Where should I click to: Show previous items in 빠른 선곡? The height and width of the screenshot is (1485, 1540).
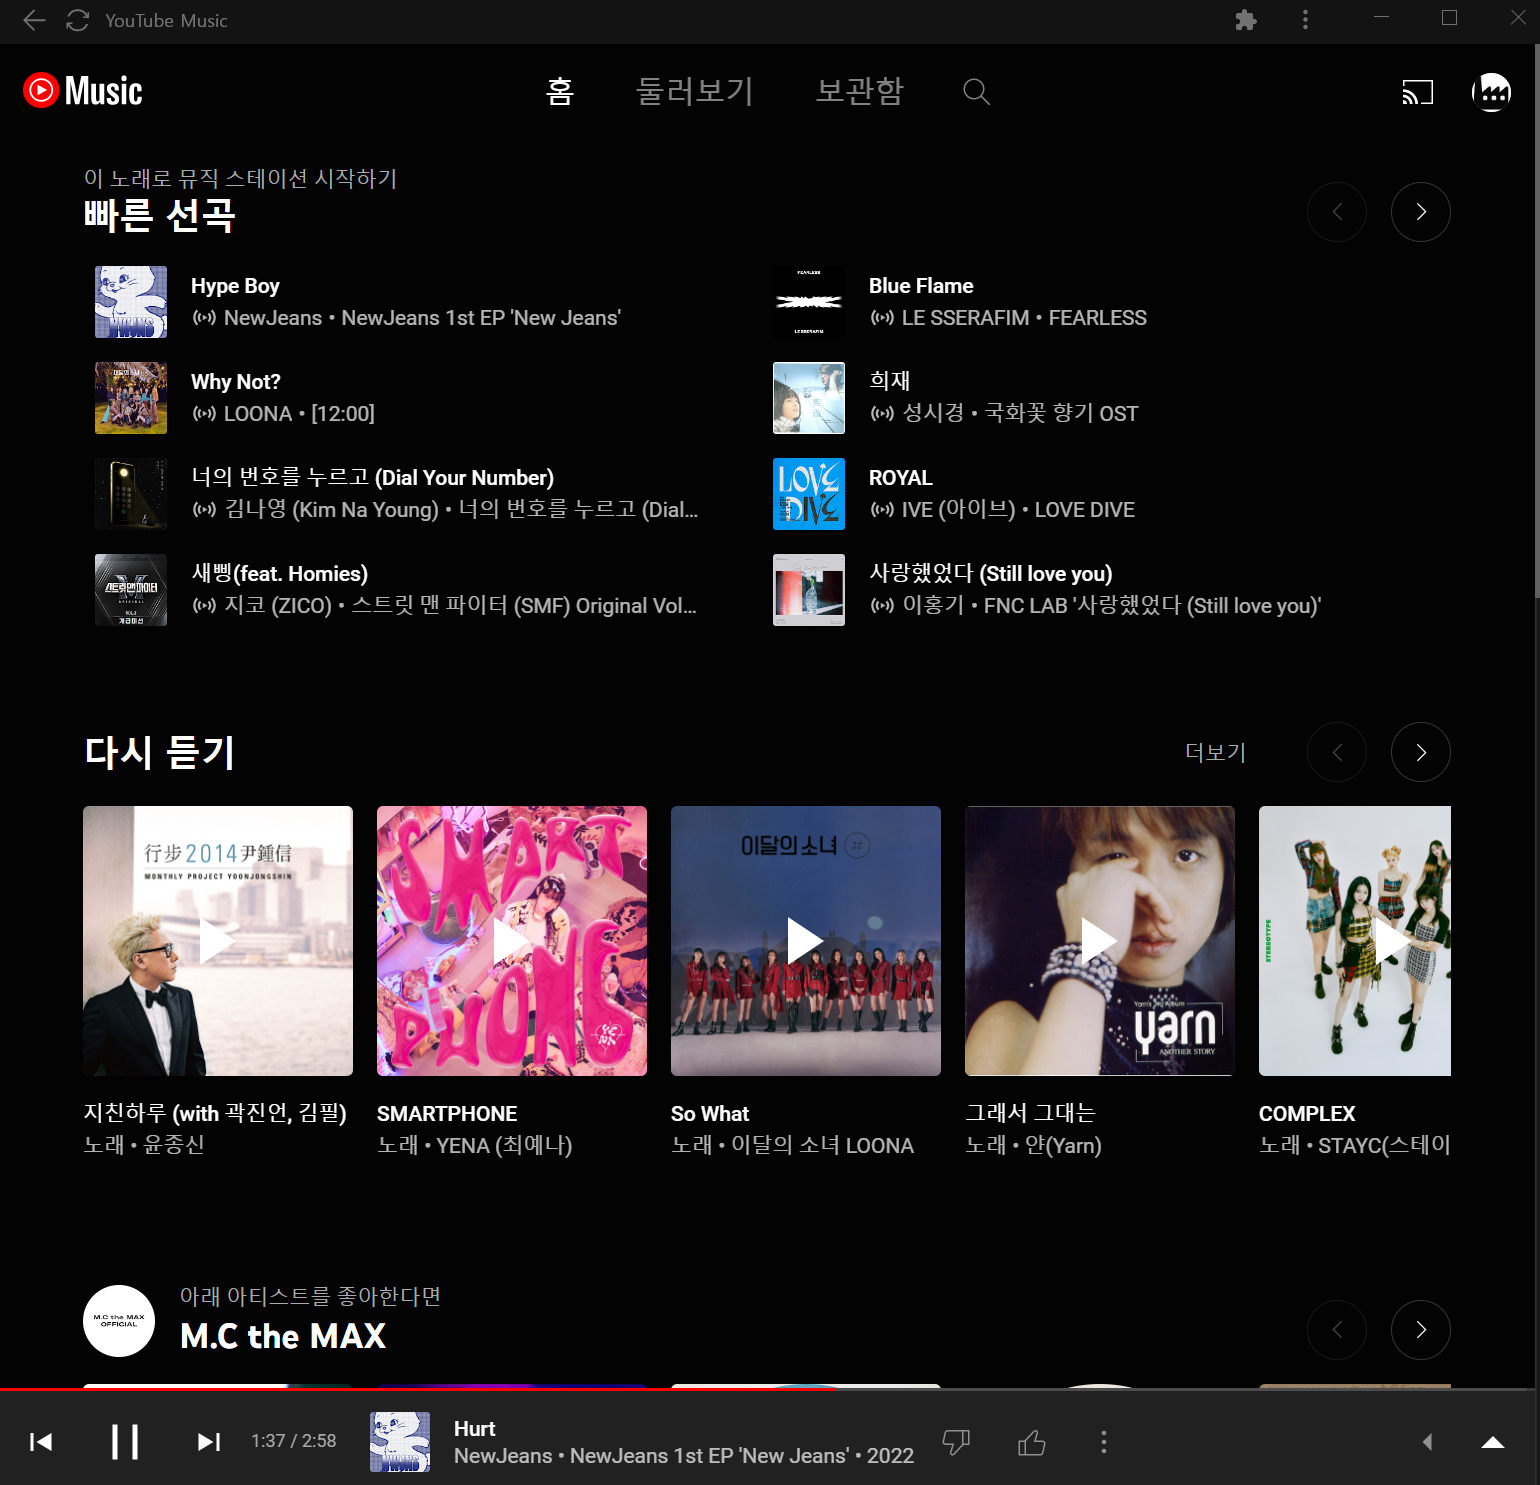[1337, 212]
